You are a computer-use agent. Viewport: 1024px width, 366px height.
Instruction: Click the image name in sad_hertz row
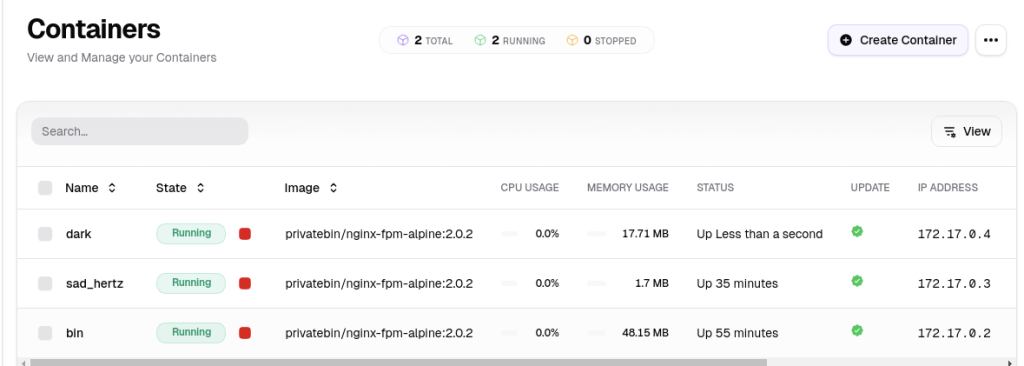[379, 284]
